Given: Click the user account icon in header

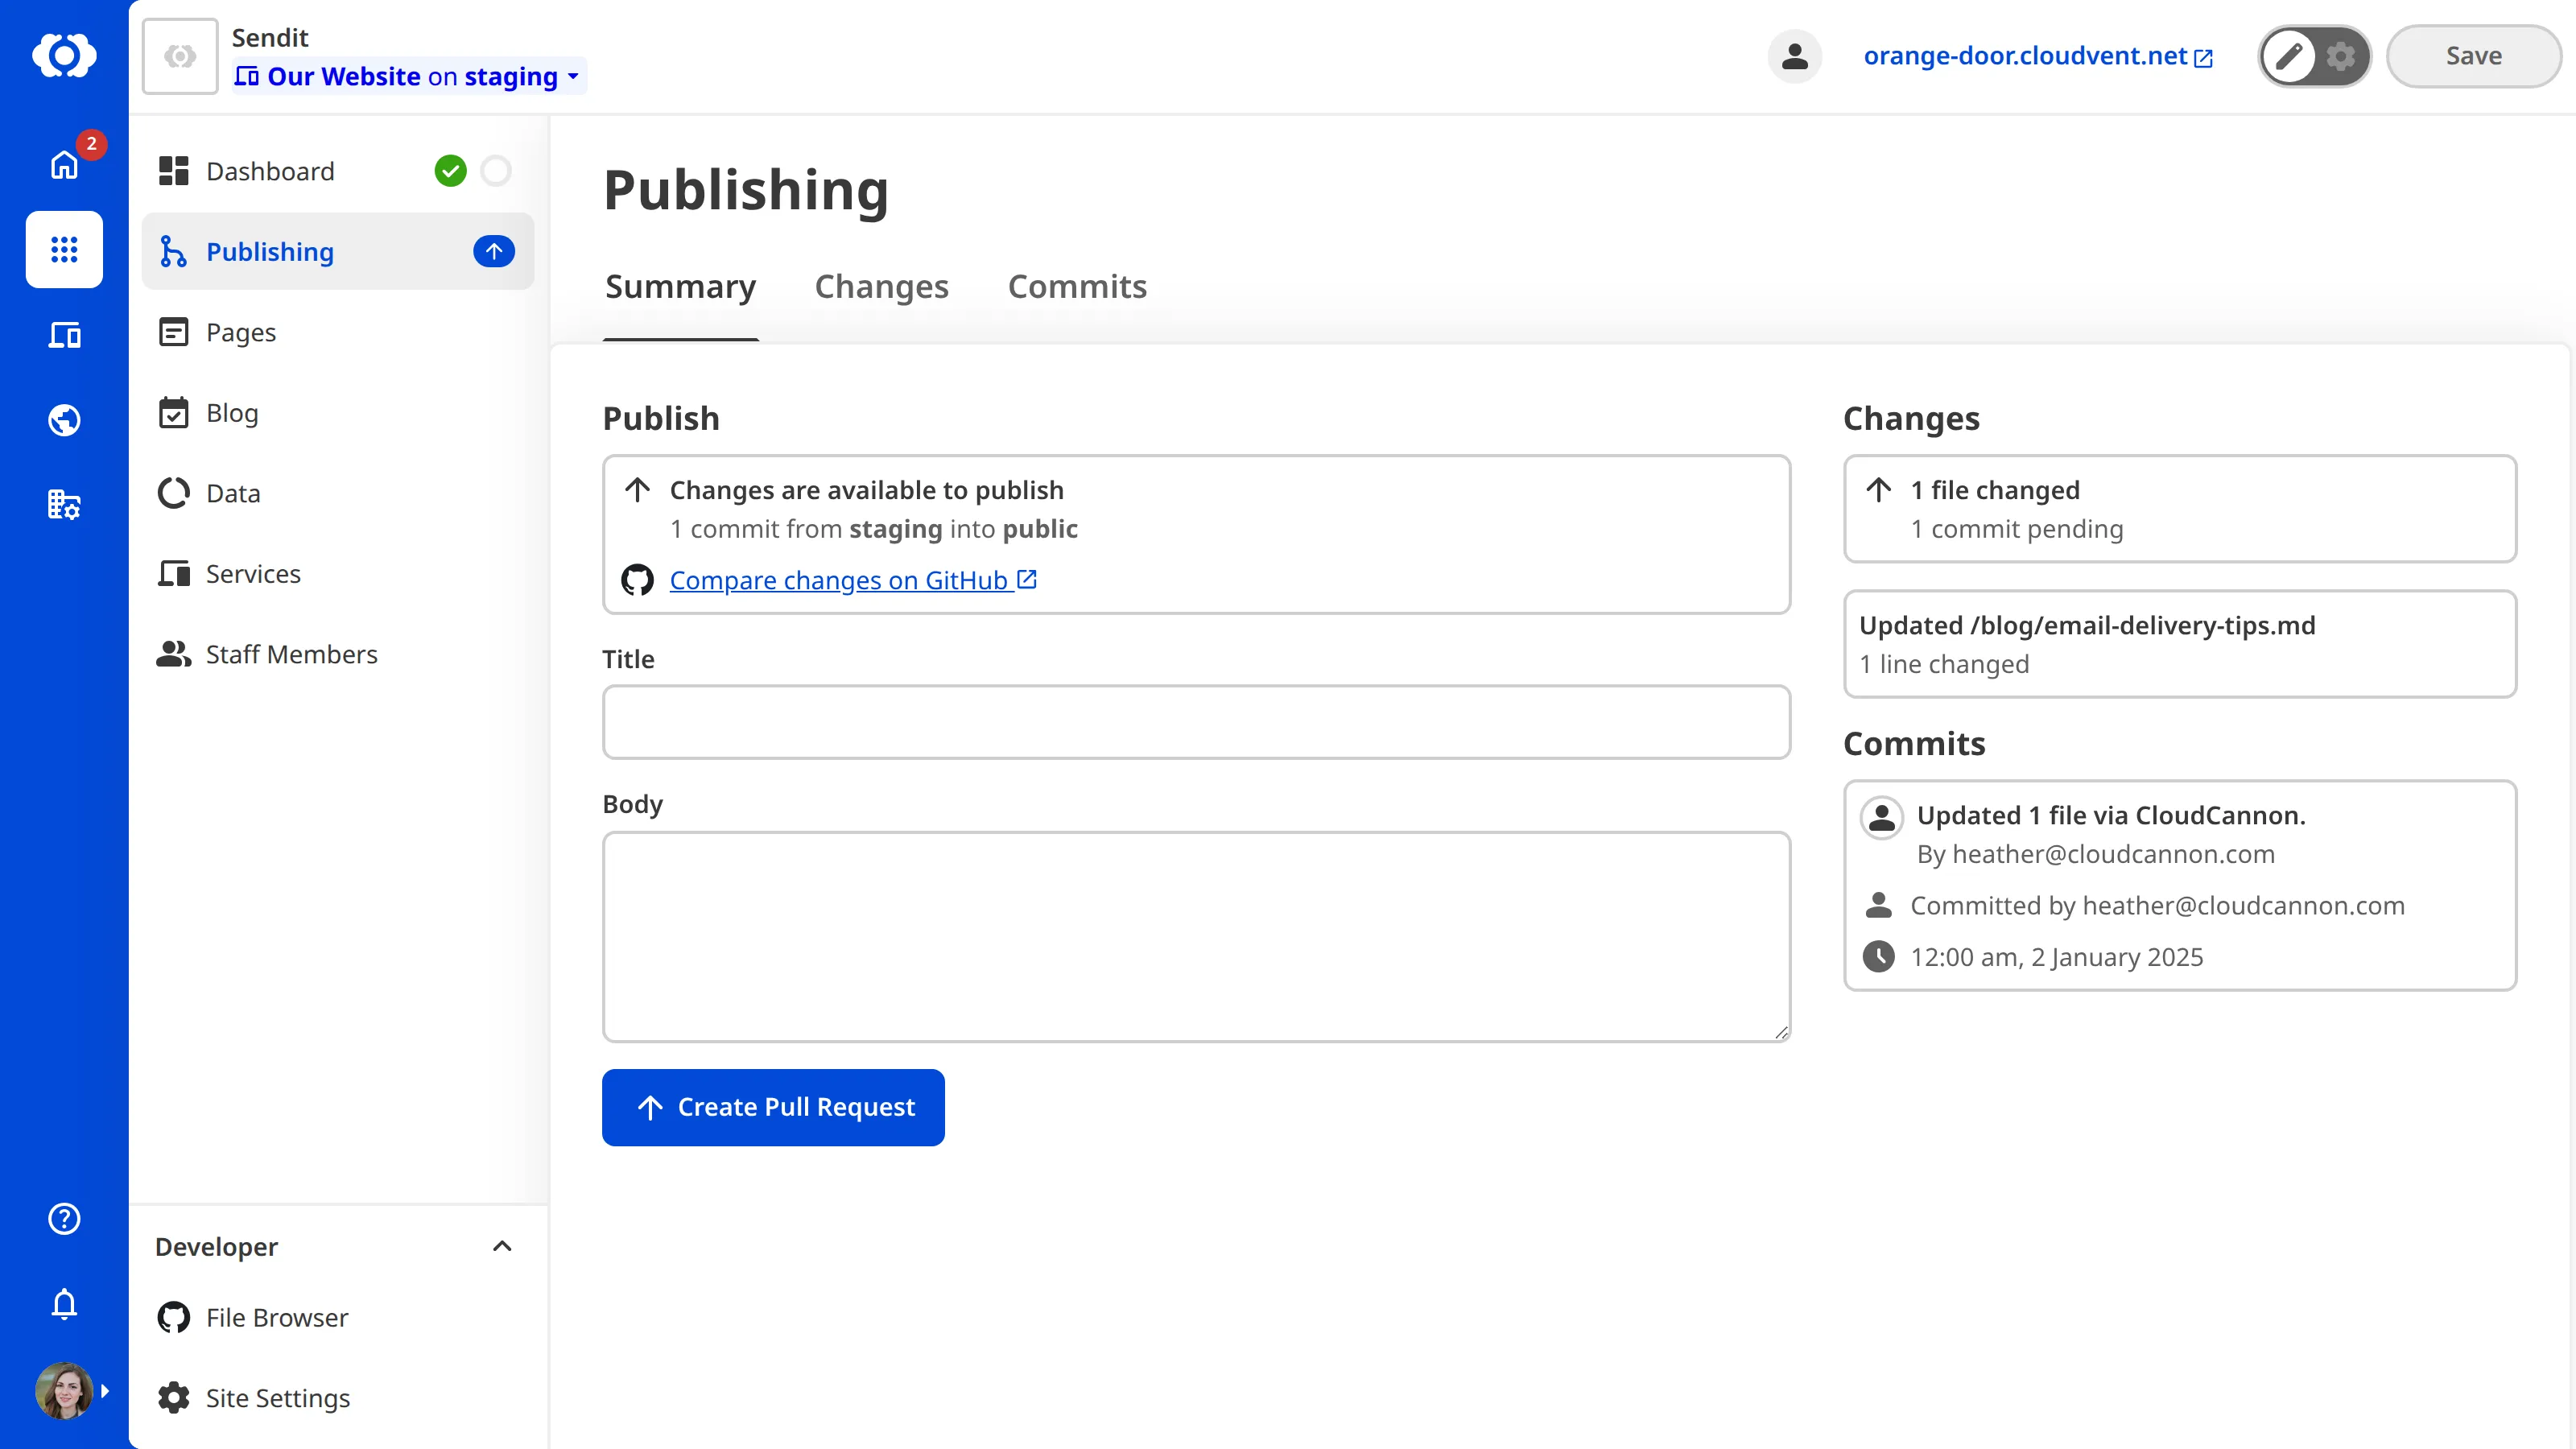Looking at the screenshot, I should (1794, 56).
